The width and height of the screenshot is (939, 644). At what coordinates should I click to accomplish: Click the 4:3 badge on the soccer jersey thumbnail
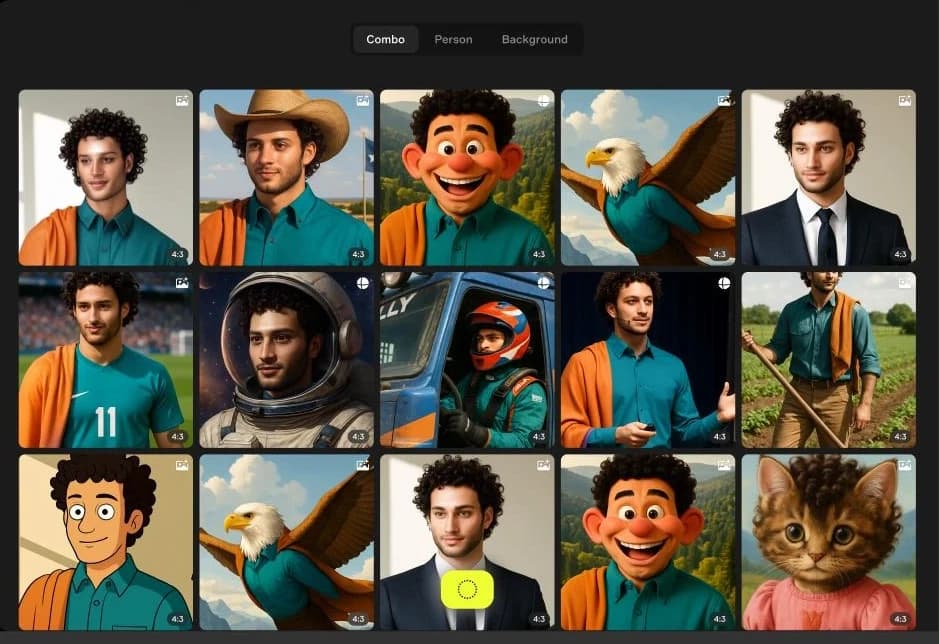tap(177, 437)
